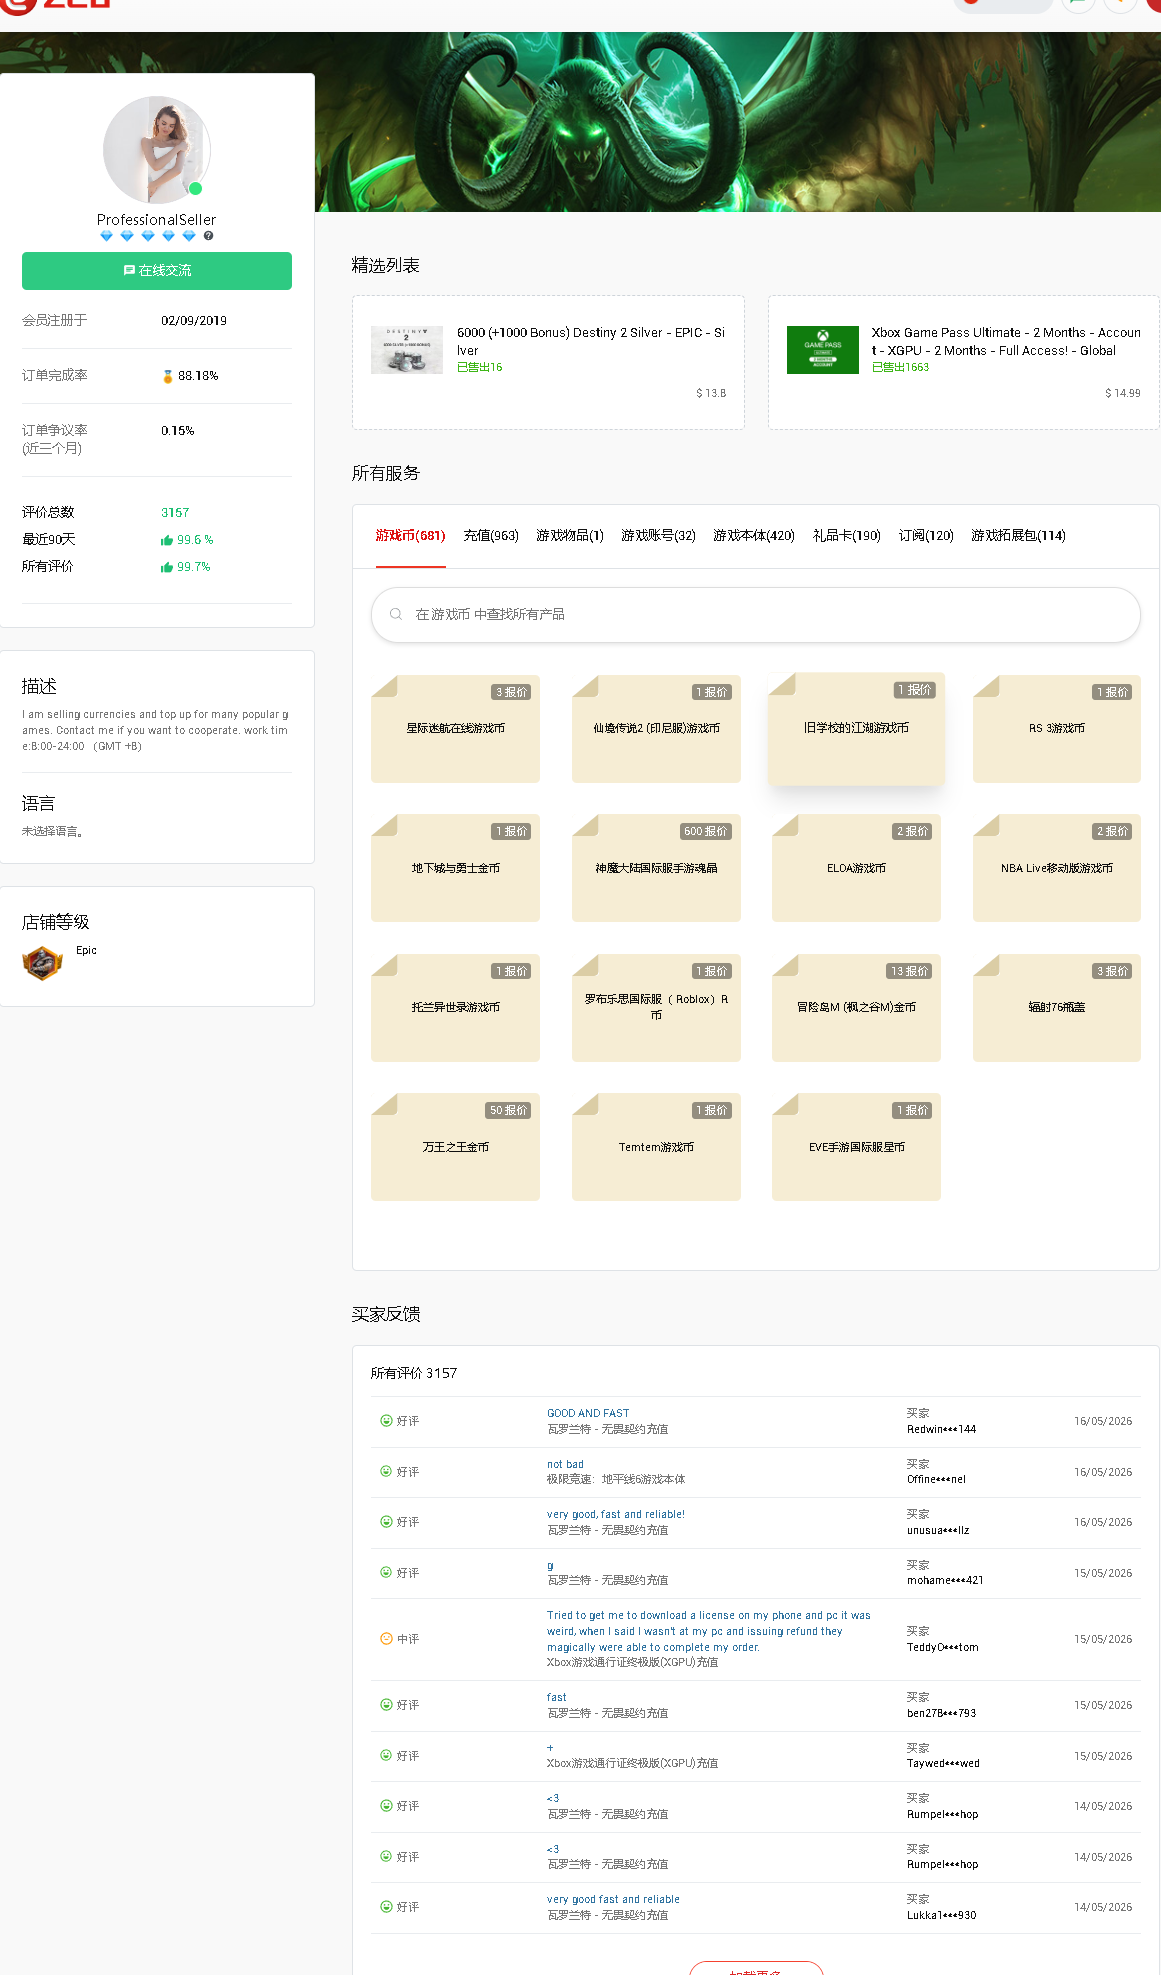
Task: Open the 神魔大陆国际服手游魂晶 folder card
Action: 656,868
